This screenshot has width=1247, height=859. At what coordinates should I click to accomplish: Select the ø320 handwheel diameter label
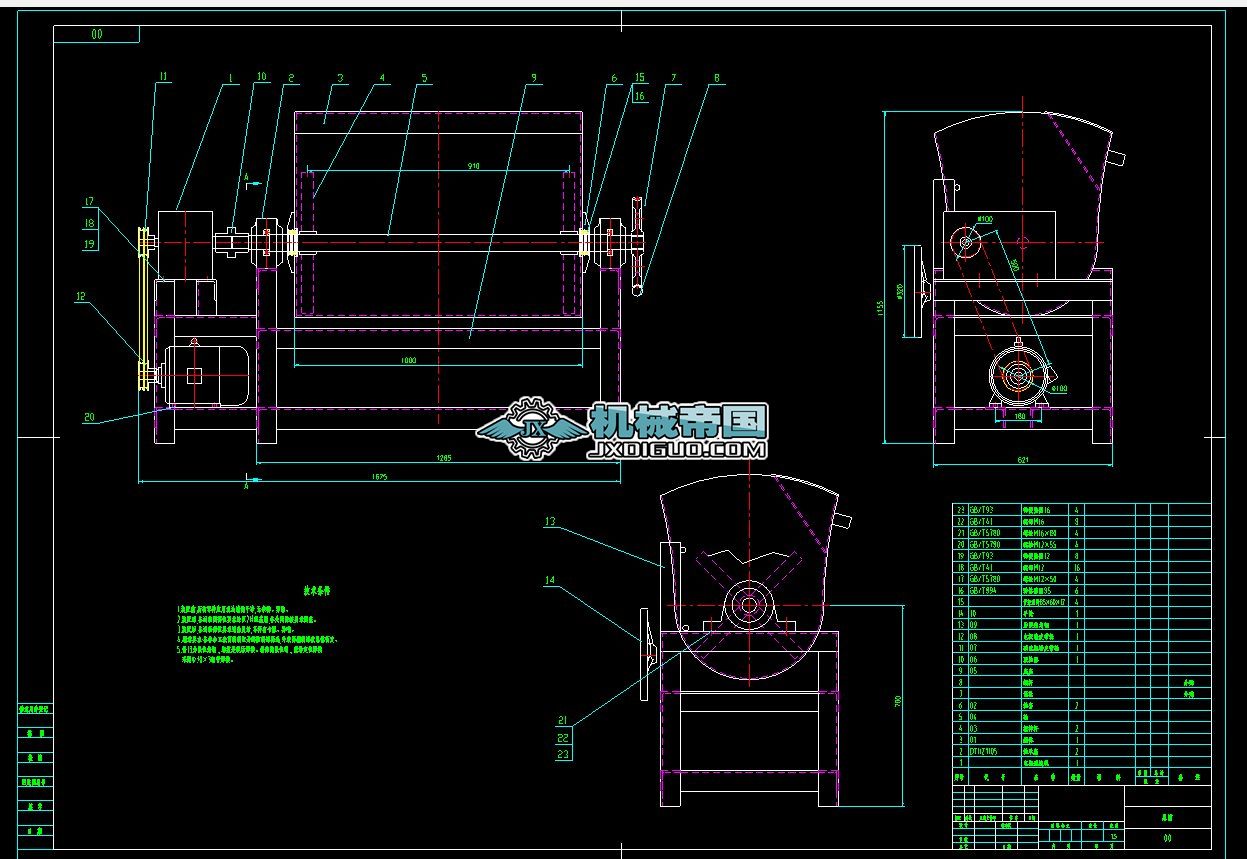point(899,293)
